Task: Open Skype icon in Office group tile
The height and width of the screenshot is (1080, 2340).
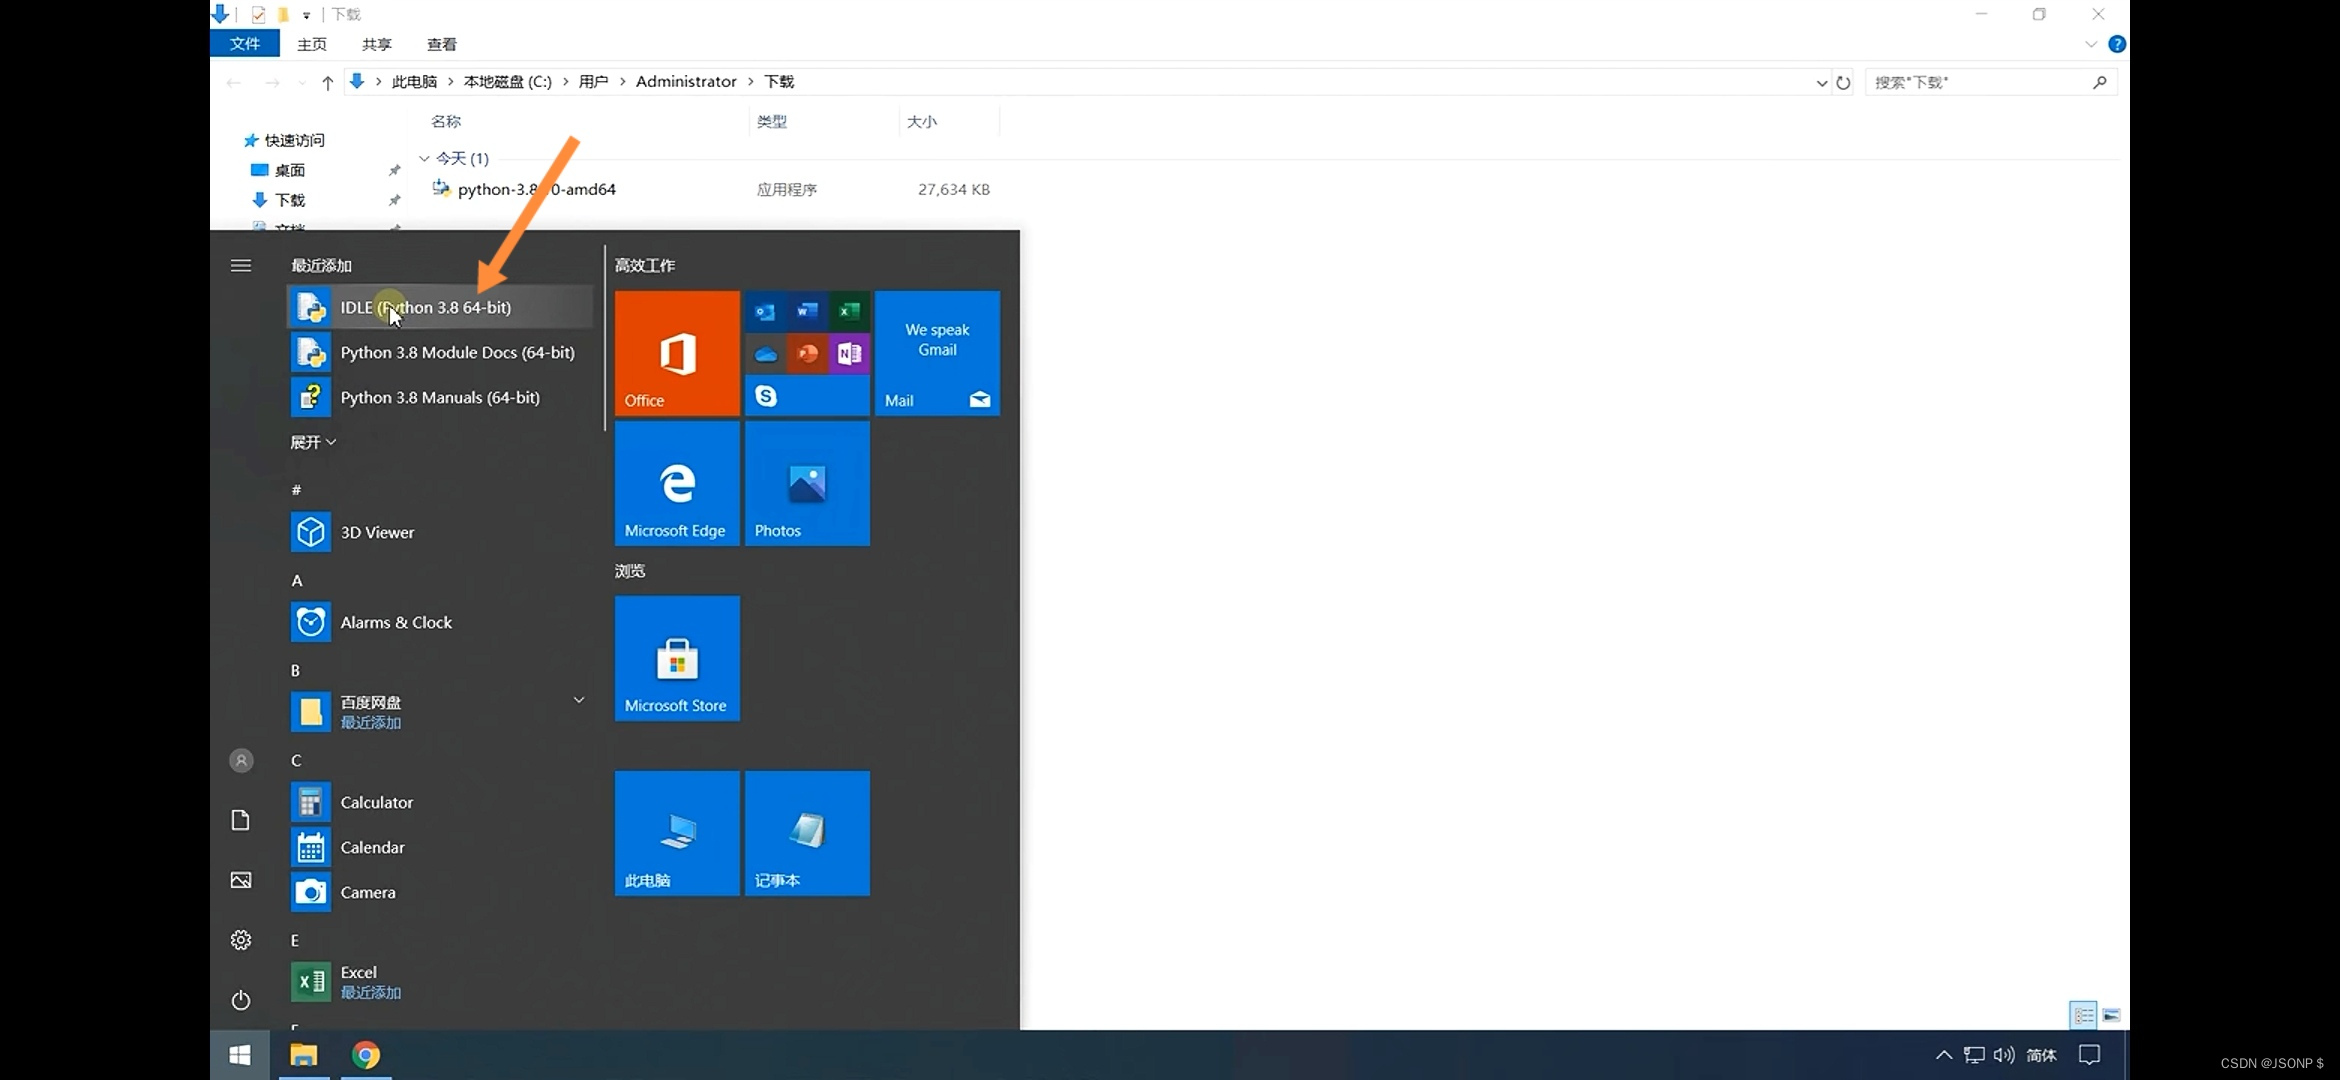Action: (766, 396)
